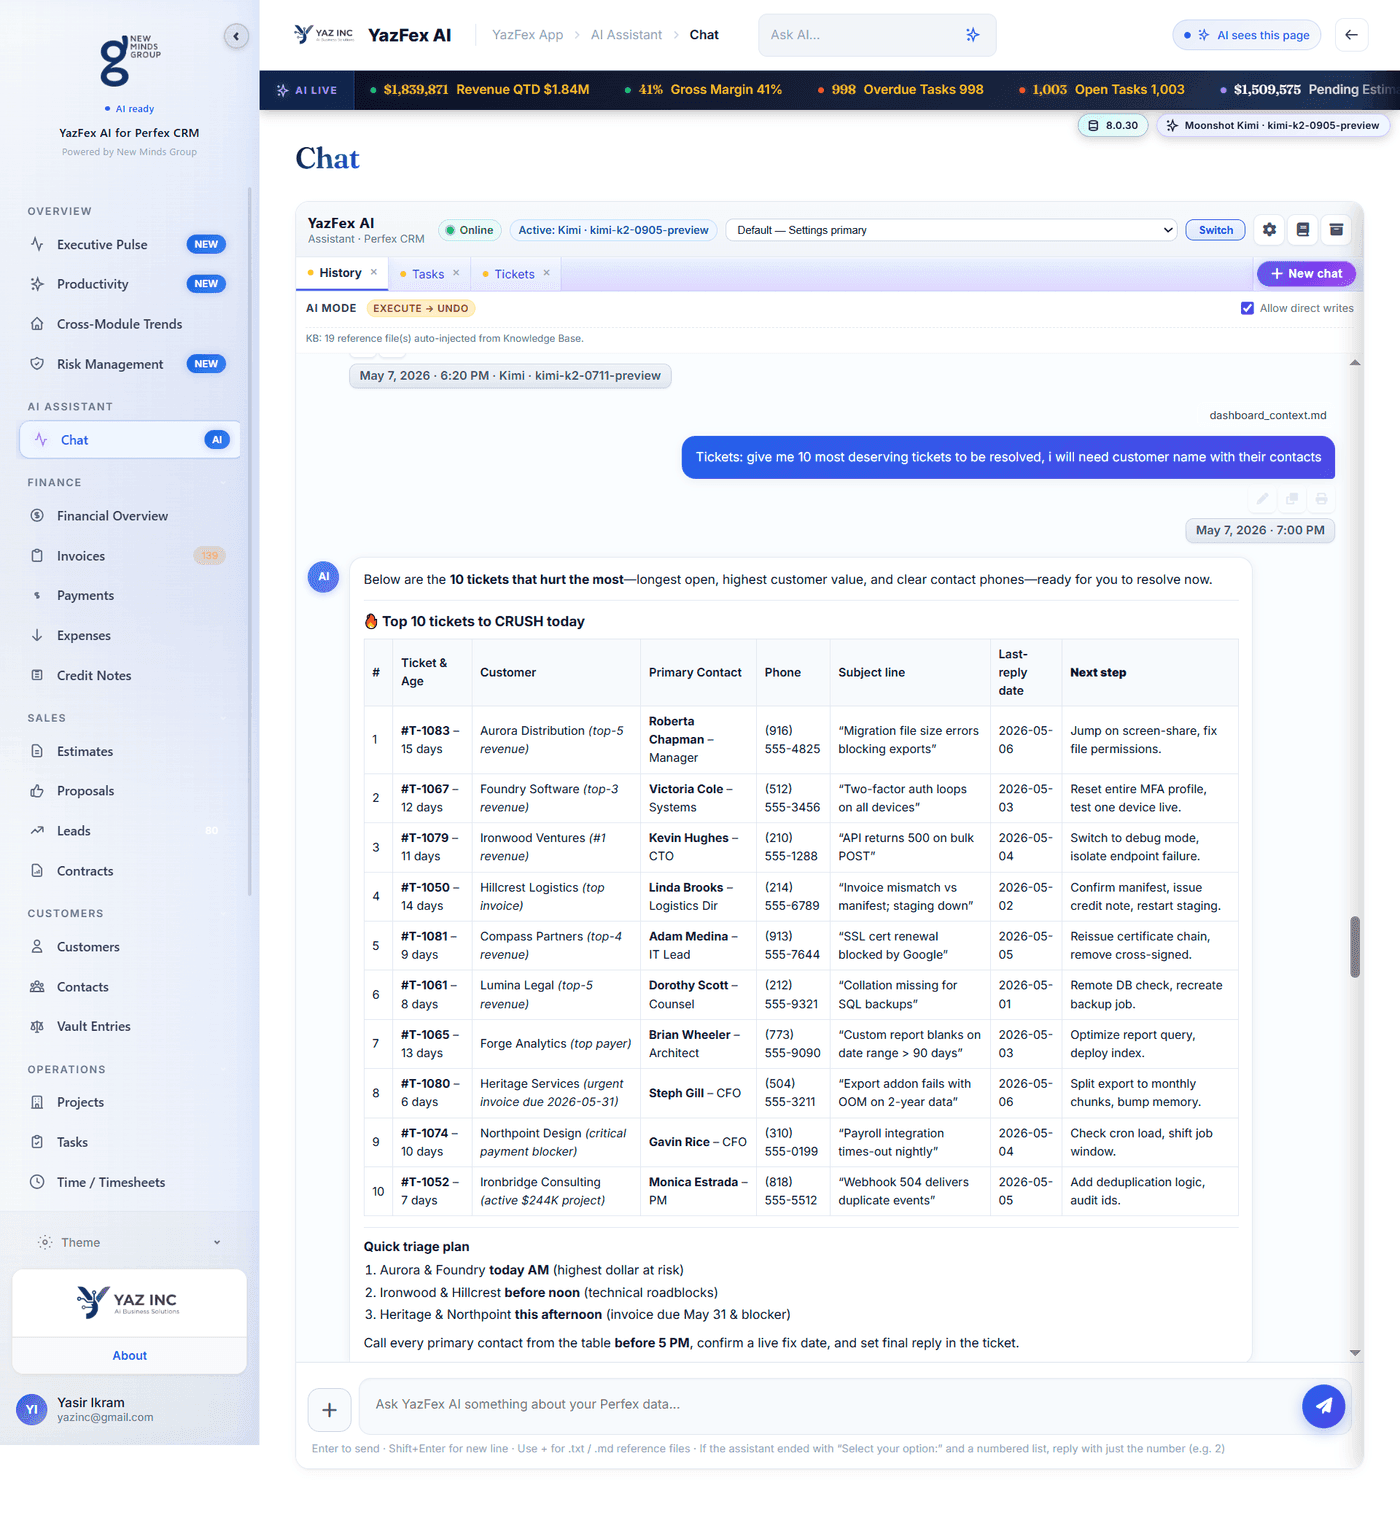Click the print icon under the user message
Screen dimensions: 1400x1528
1321,498
